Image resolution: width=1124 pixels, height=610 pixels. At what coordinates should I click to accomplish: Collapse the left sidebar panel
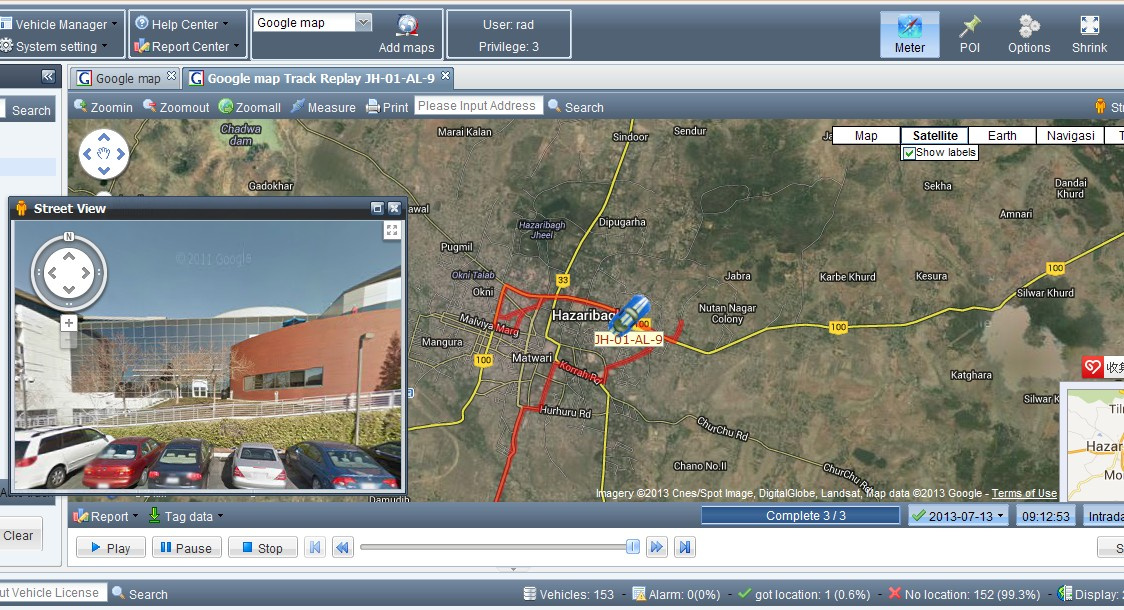(x=48, y=76)
